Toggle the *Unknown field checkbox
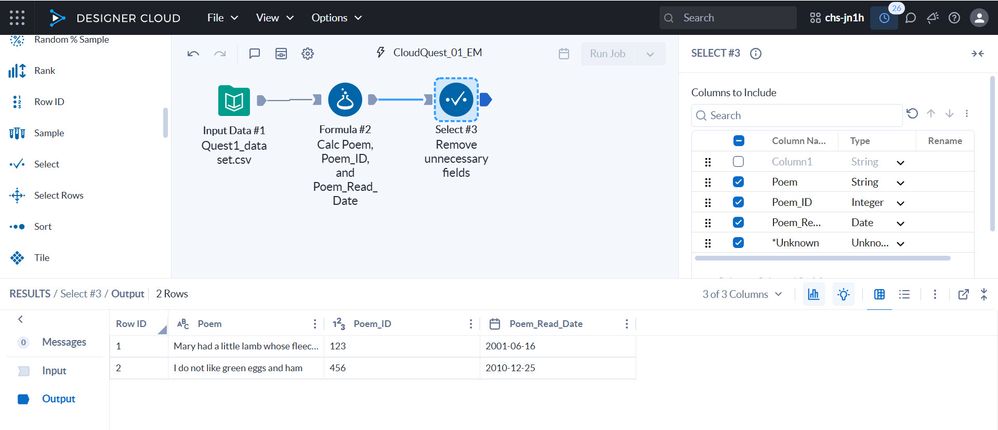 click(738, 243)
